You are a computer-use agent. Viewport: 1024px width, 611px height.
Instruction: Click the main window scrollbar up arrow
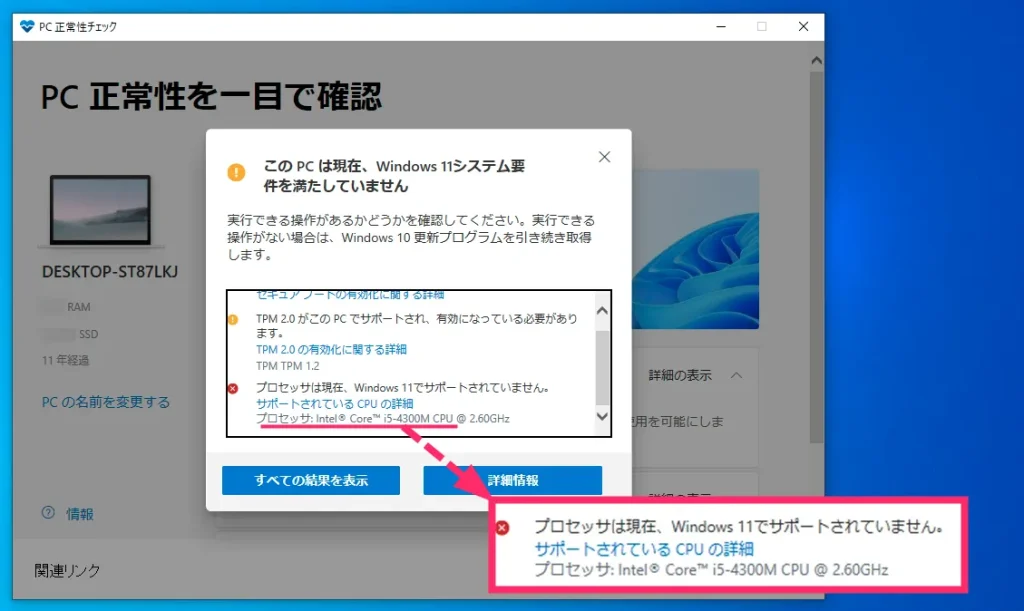coord(816,61)
